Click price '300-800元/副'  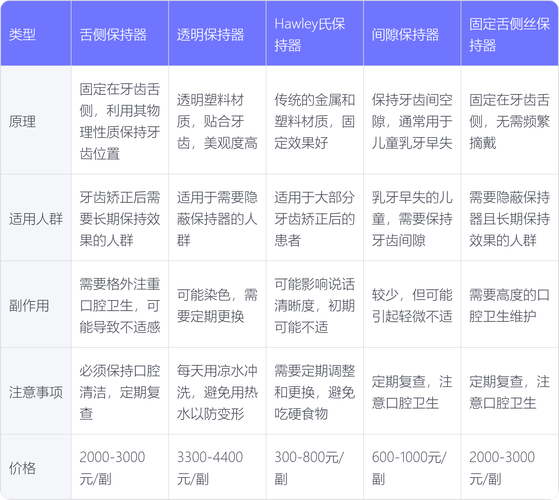tap(314, 467)
